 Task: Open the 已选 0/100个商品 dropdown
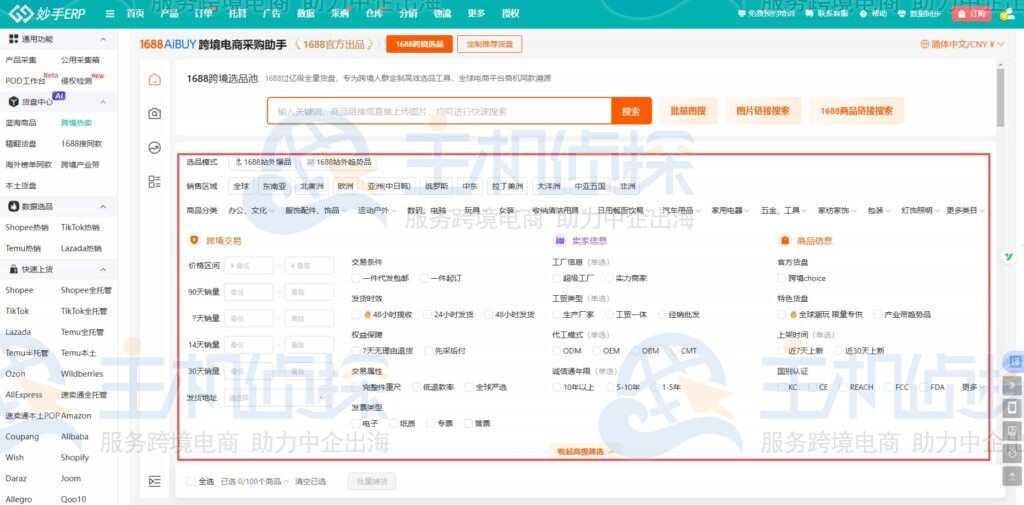[x=255, y=481]
